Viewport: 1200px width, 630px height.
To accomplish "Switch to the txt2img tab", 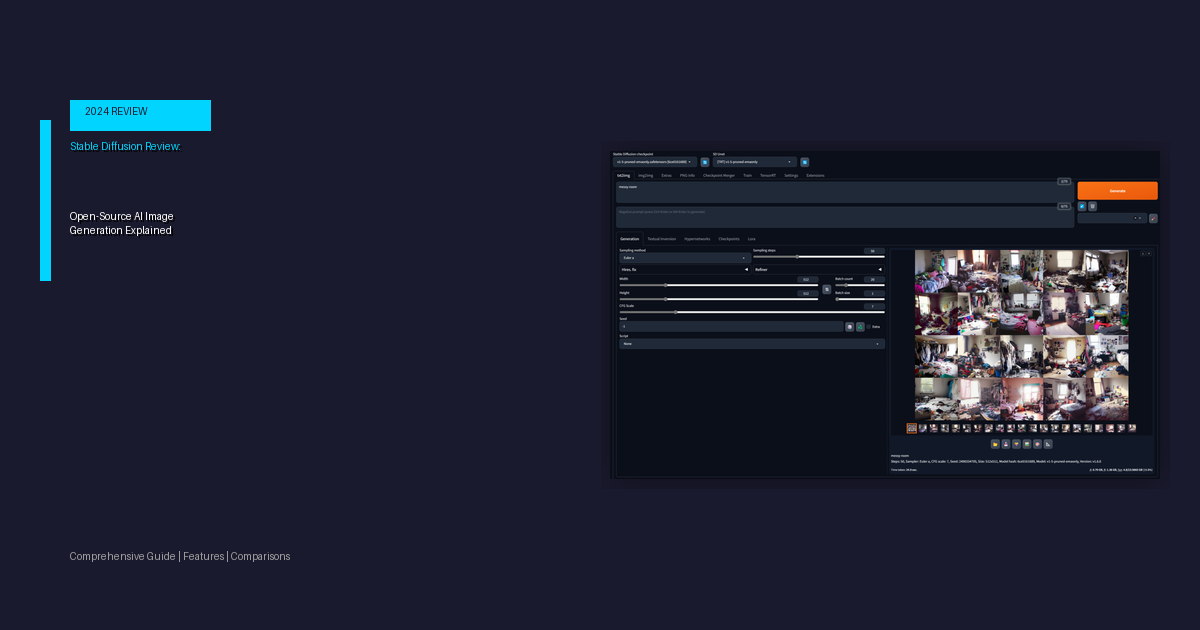I will coord(624,175).
